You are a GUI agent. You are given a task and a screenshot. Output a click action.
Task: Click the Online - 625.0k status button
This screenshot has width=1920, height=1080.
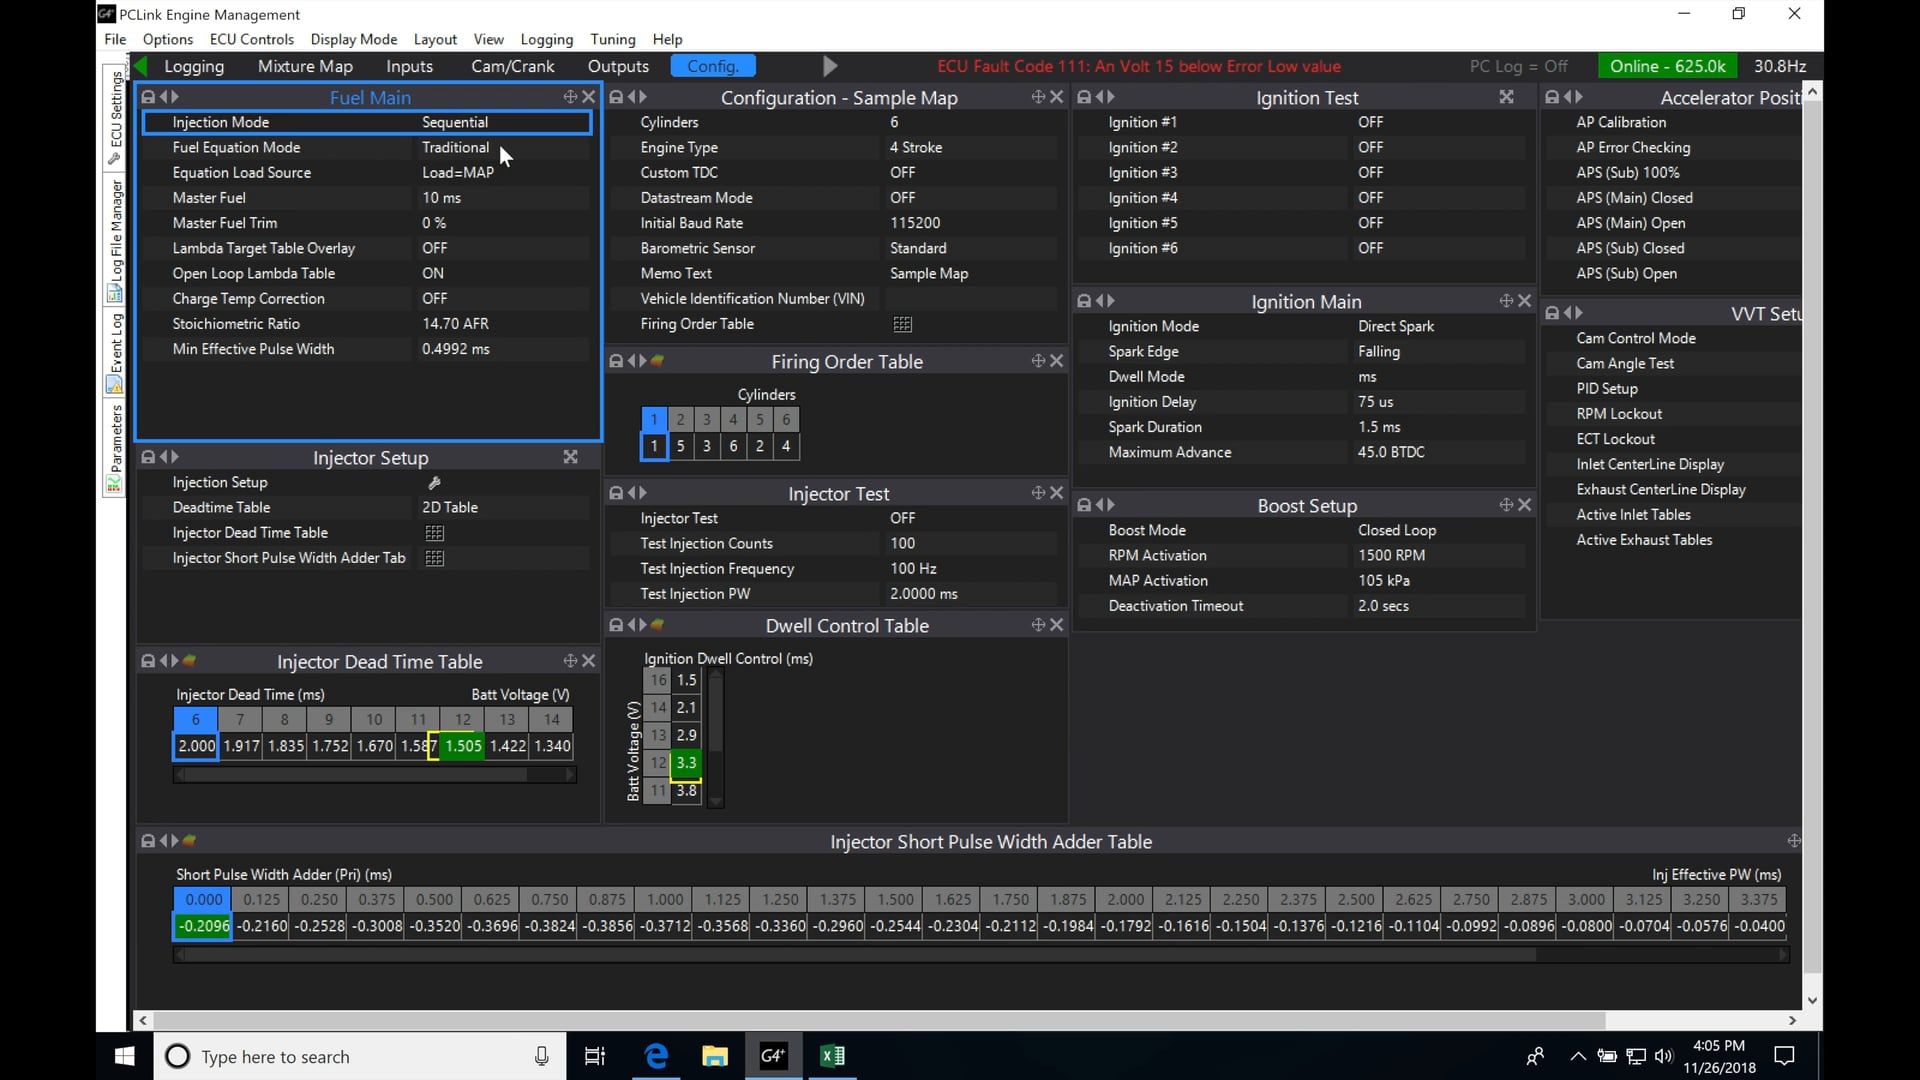pos(1667,65)
